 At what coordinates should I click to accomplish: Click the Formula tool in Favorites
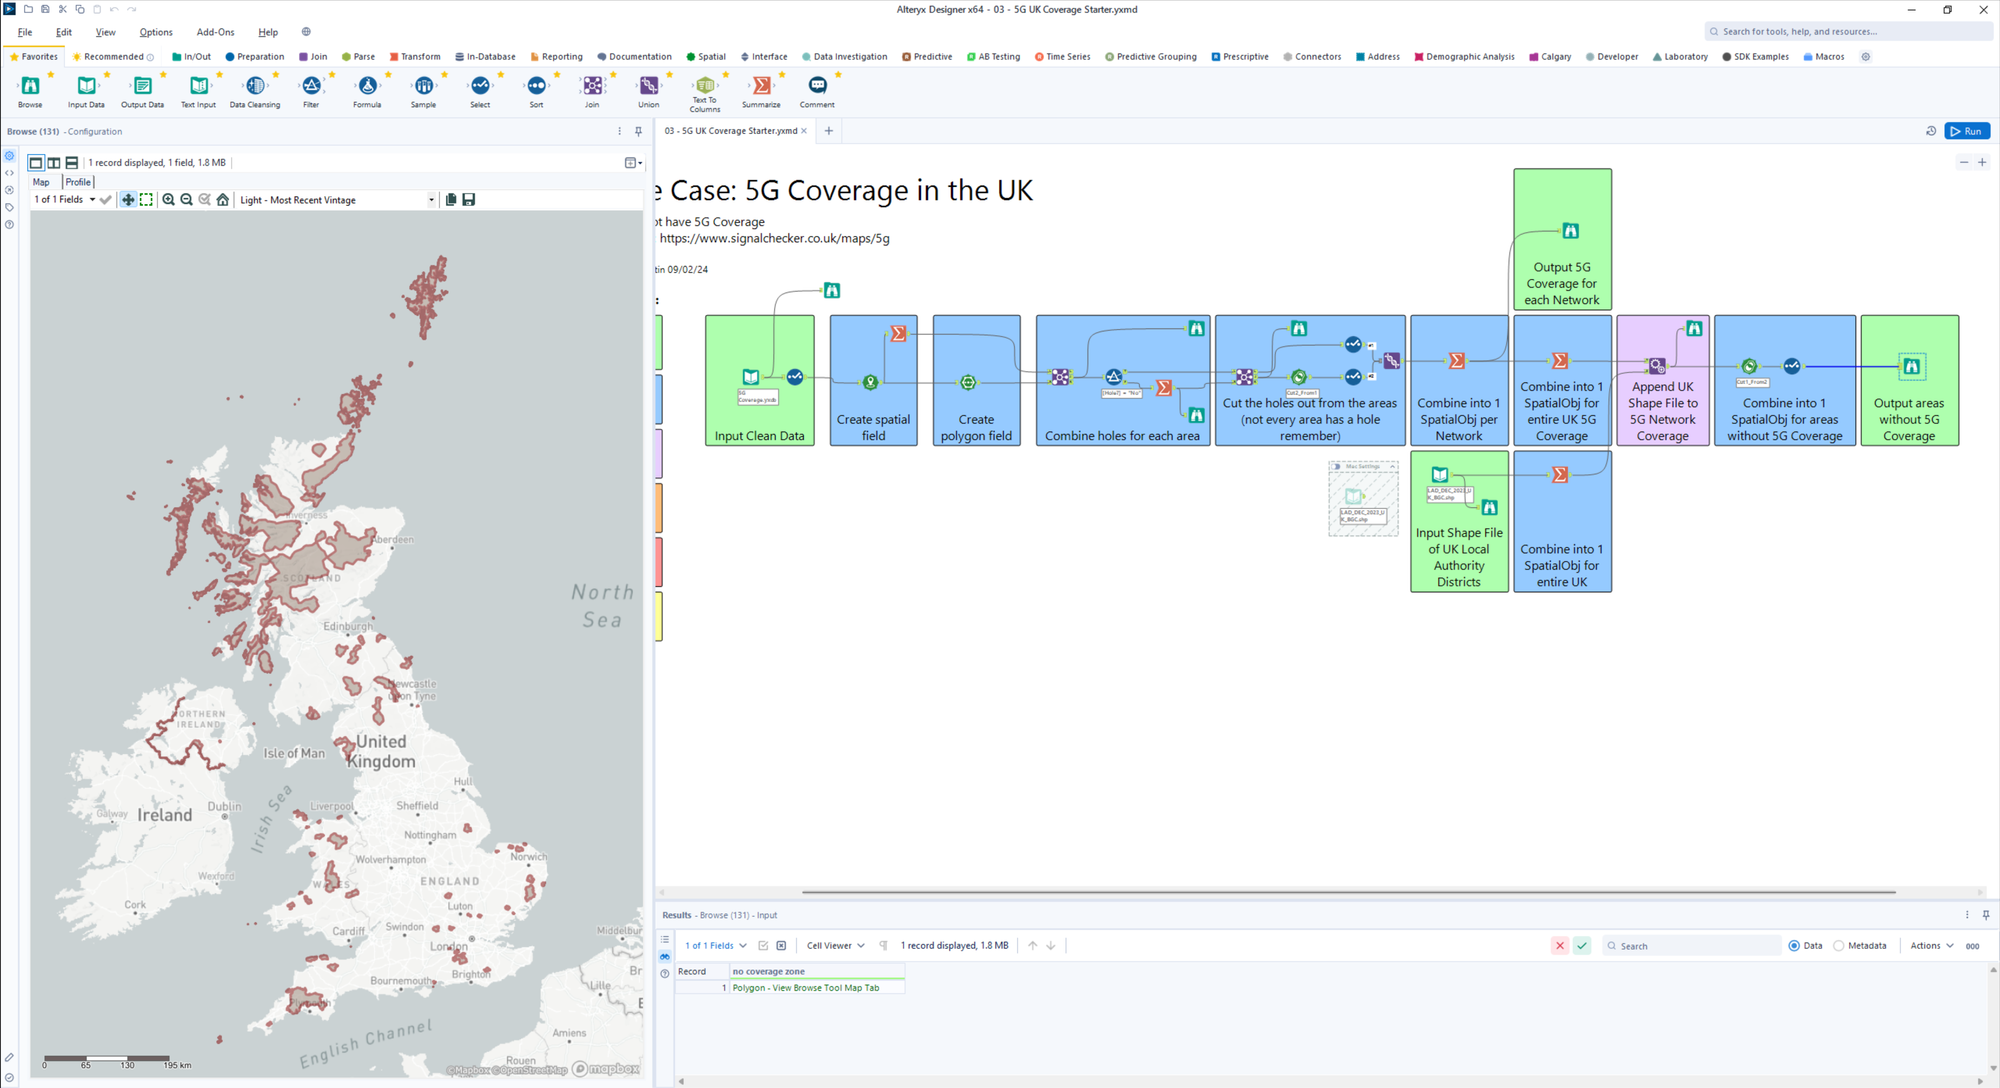pyautogui.click(x=367, y=87)
